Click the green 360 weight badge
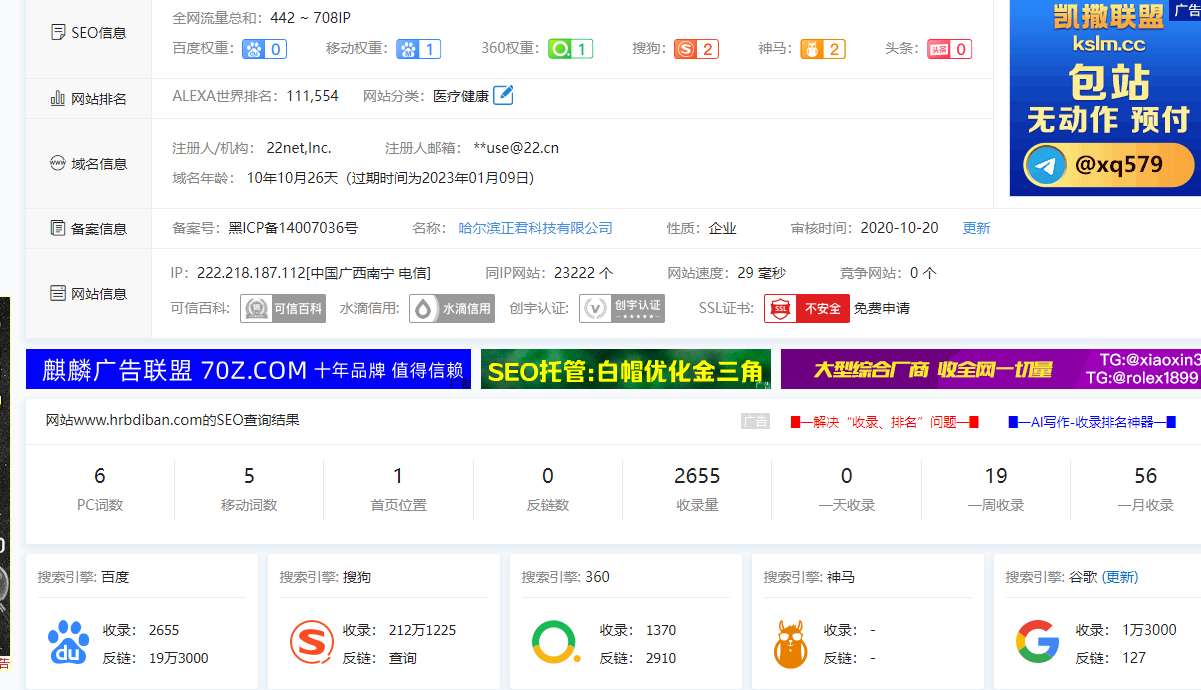Image resolution: width=1201 pixels, height=690 pixels. pyautogui.click(x=571, y=49)
